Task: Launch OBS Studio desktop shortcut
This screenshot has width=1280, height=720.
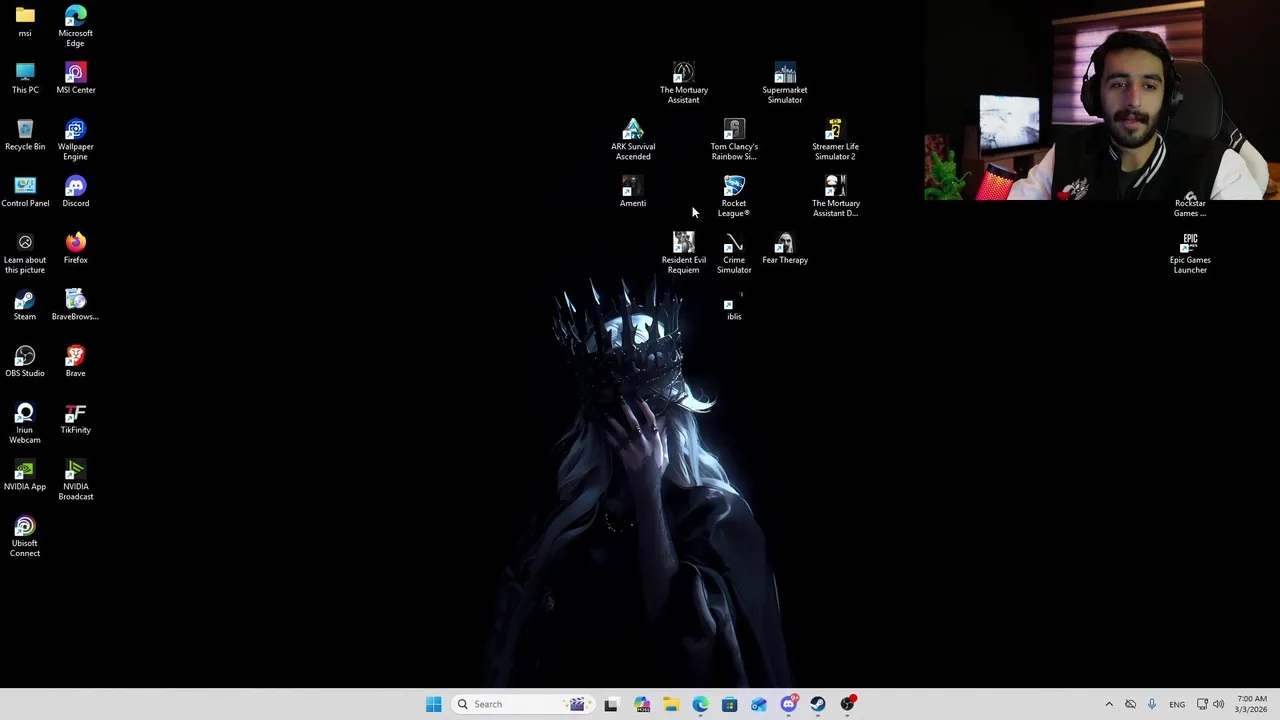Action: point(25,362)
